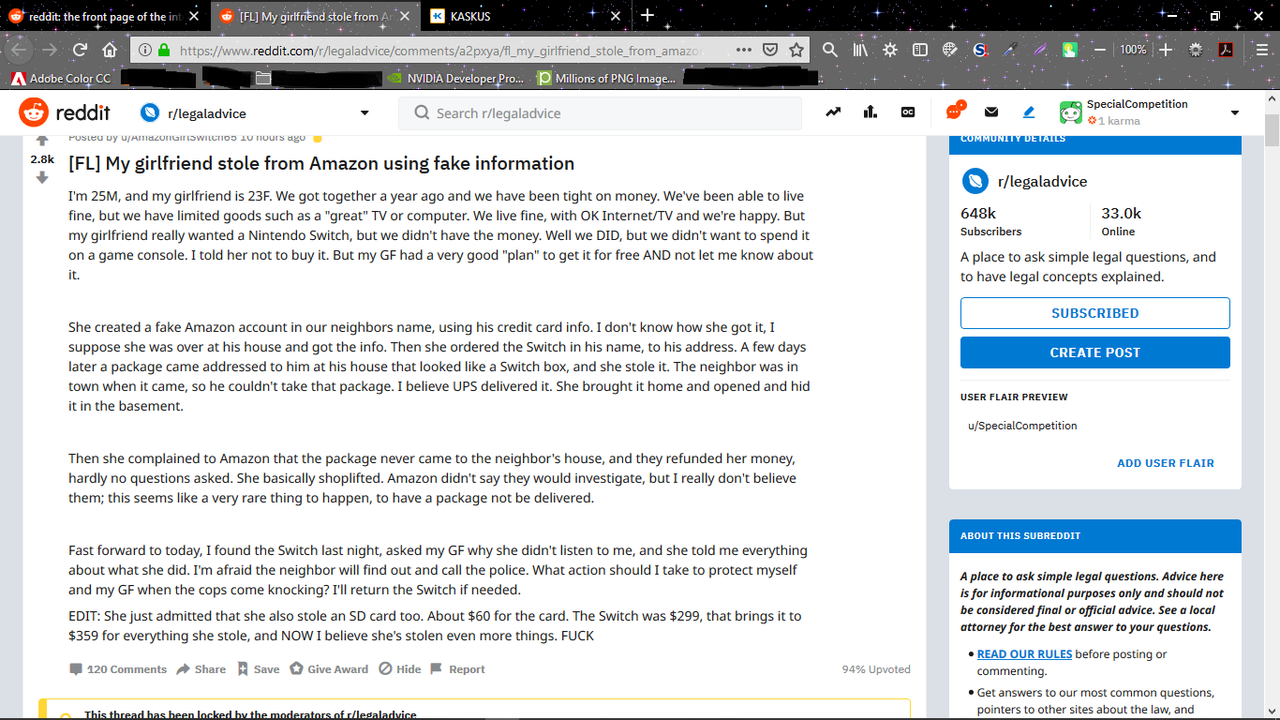Open the r/all bar chart icon
The image size is (1280, 720).
click(x=870, y=113)
